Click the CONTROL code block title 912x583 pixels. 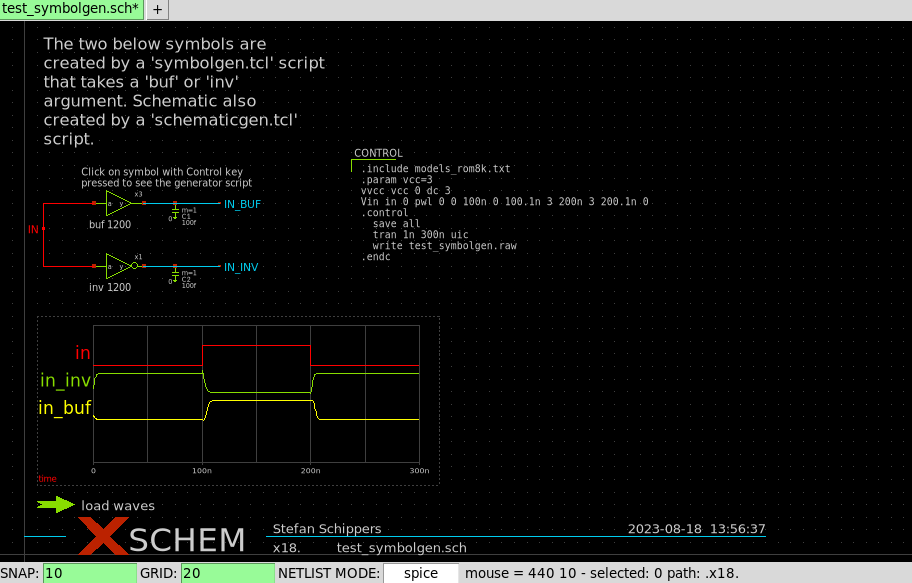point(378,154)
